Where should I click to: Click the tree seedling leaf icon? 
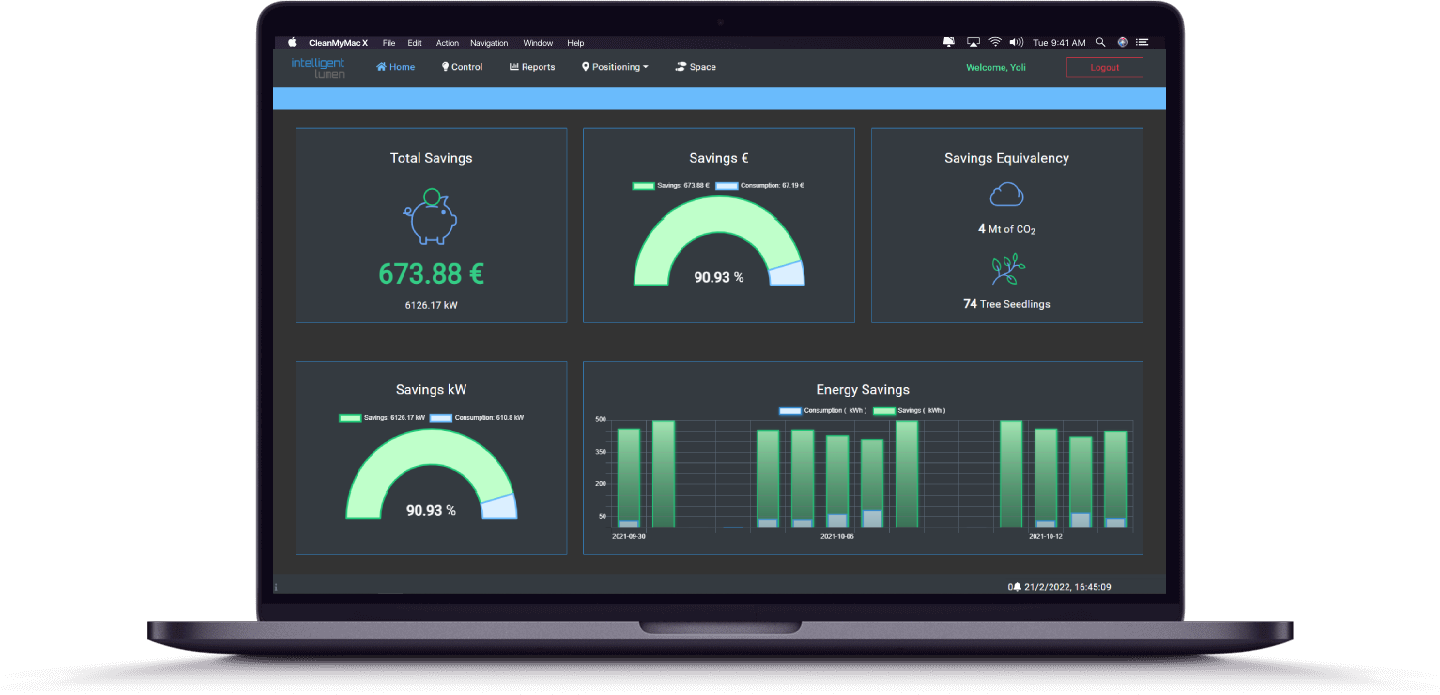coord(1007,269)
